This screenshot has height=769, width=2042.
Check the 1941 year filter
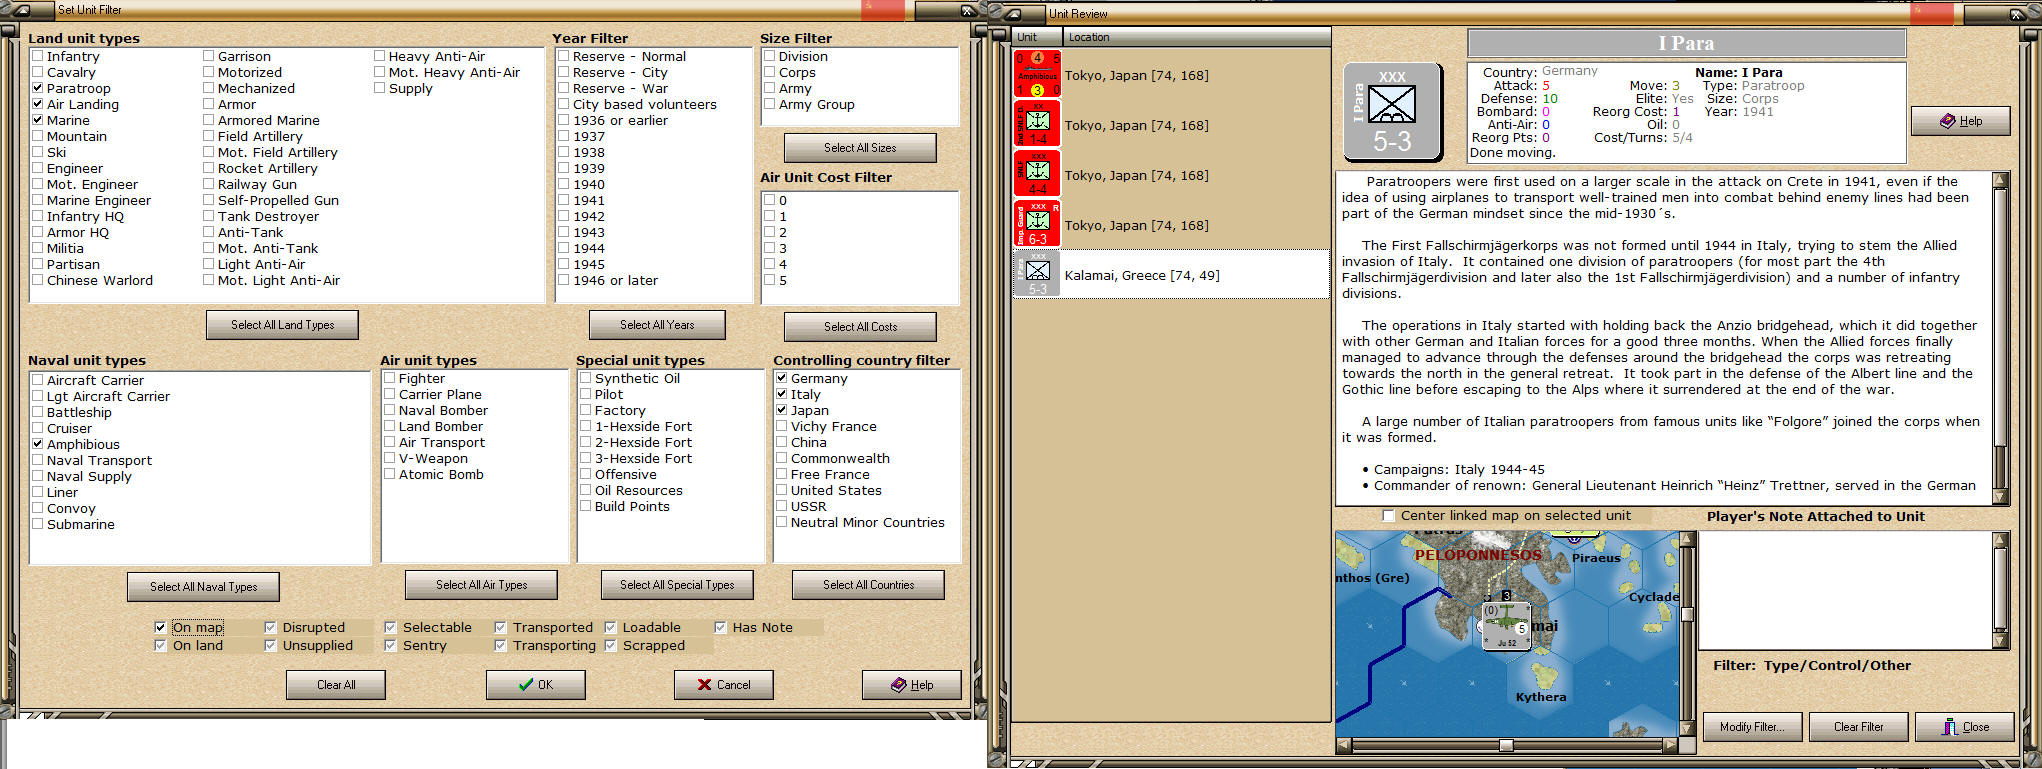[563, 200]
